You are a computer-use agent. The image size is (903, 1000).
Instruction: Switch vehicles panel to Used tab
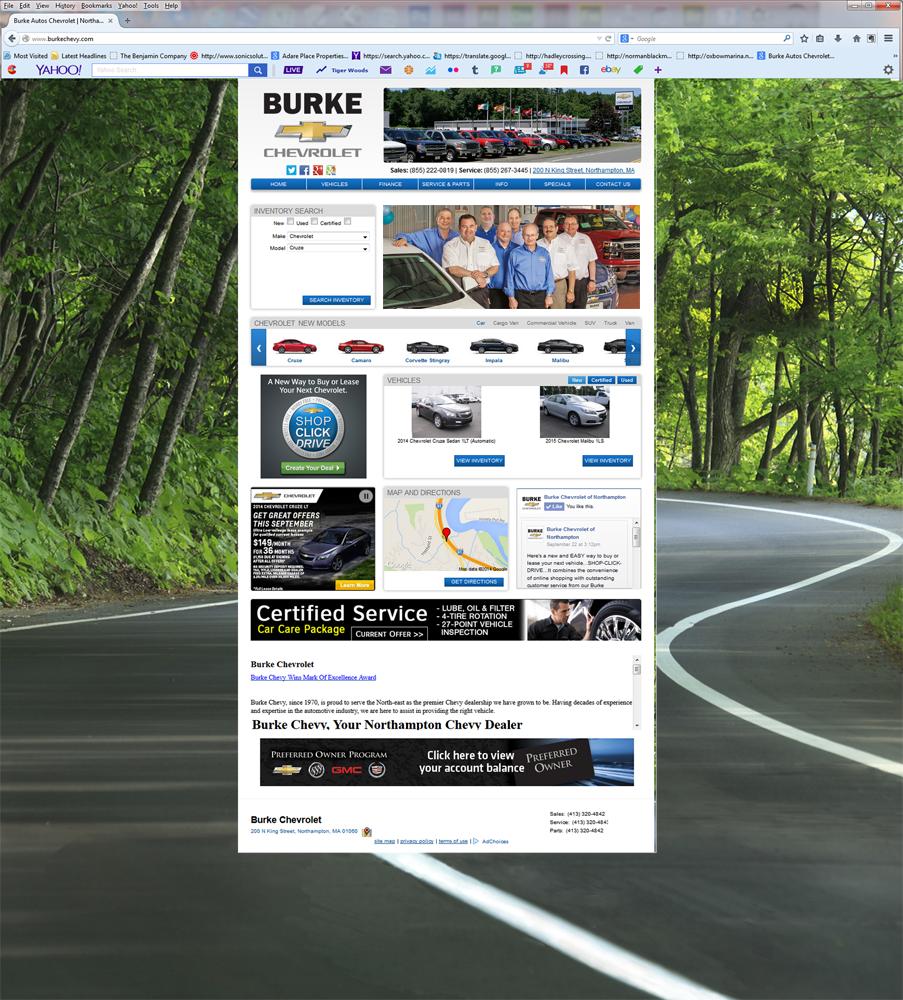tap(627, 380)
